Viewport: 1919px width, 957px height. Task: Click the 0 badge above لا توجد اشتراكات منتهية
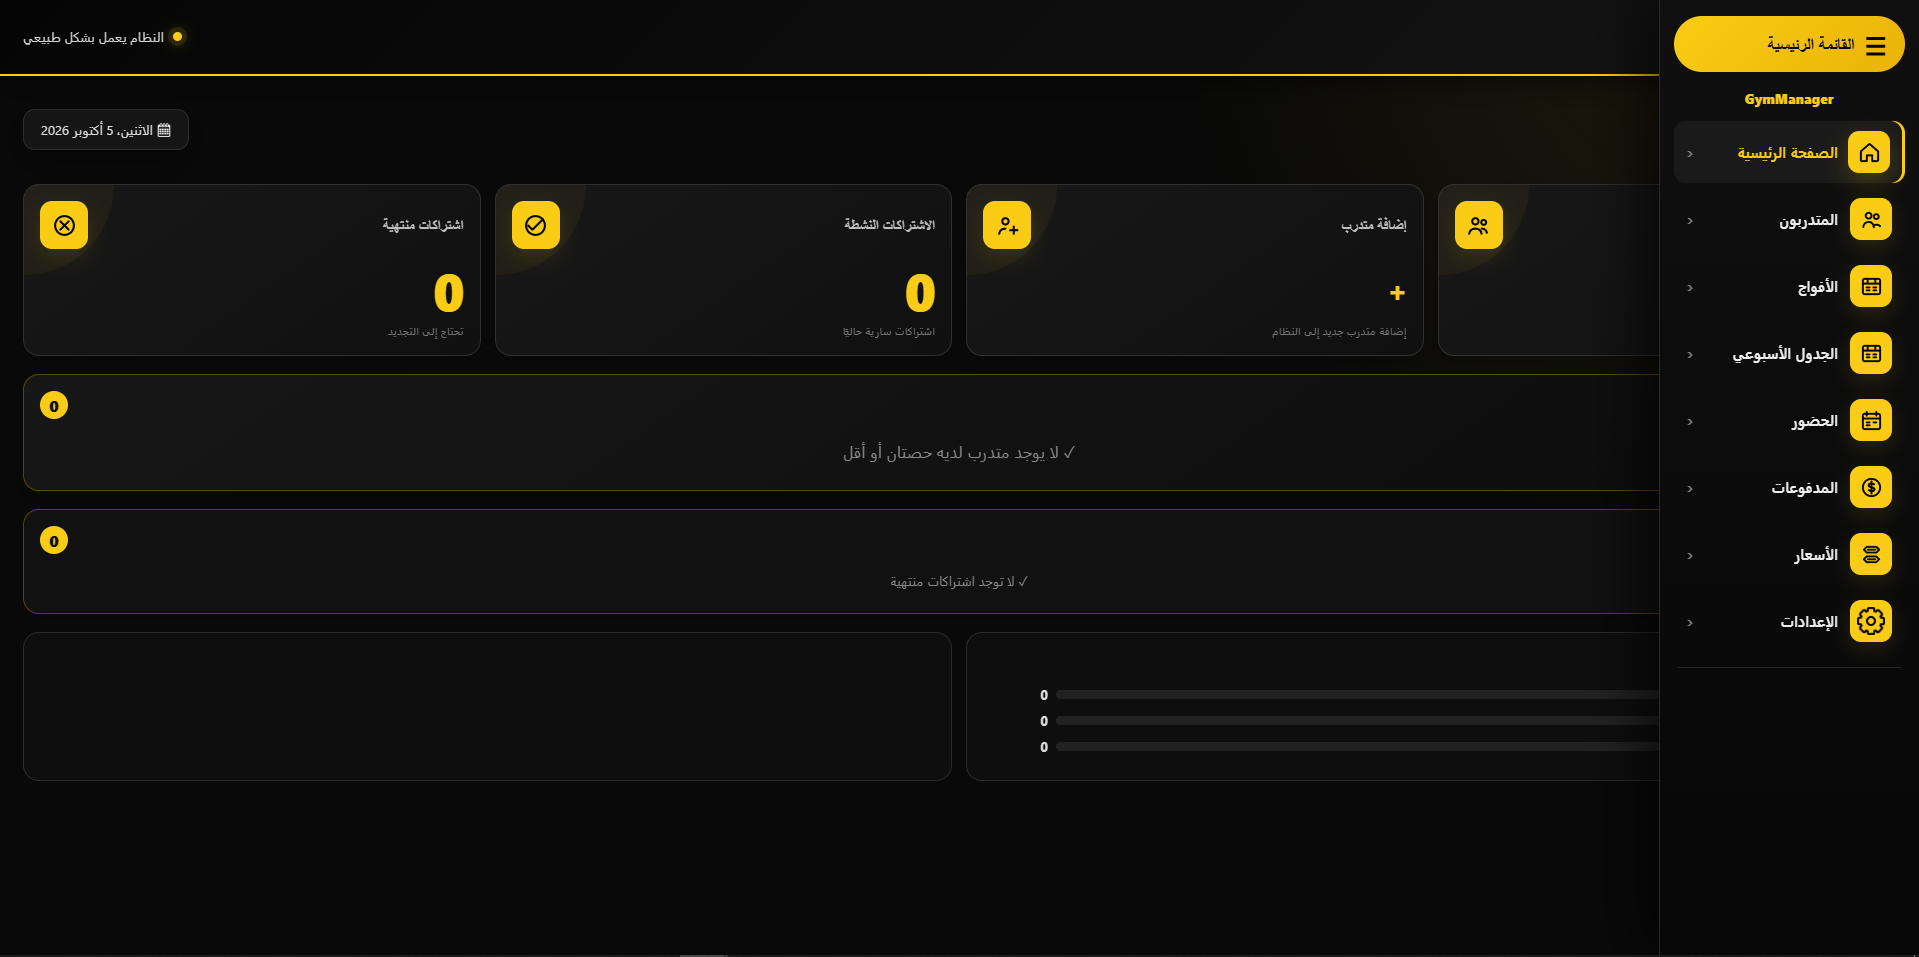54,541
